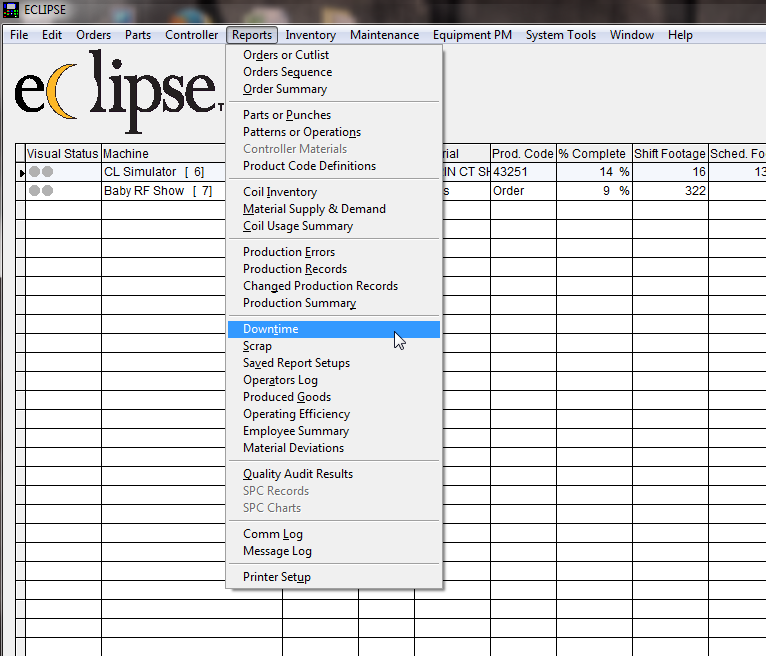766x656 pixels.
Task: Click the ECLIPSE title bar app icon
Action: (x=11, y=10)
